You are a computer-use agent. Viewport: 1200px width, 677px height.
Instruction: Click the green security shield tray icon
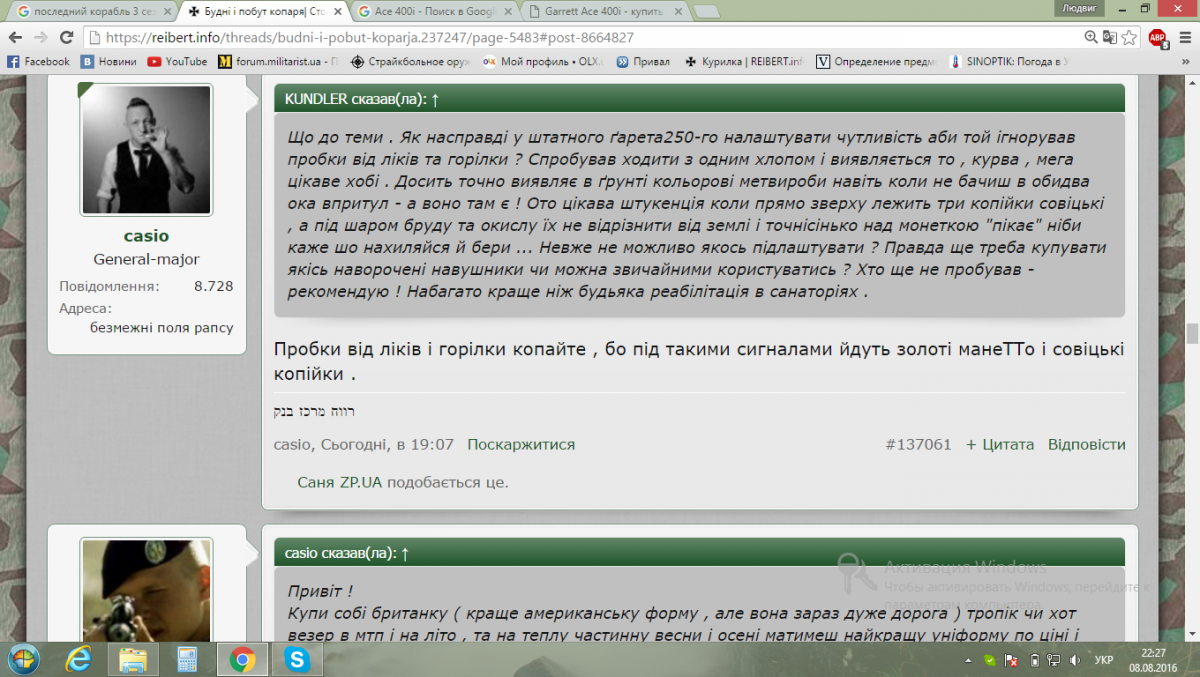click(x=989, y=660)
